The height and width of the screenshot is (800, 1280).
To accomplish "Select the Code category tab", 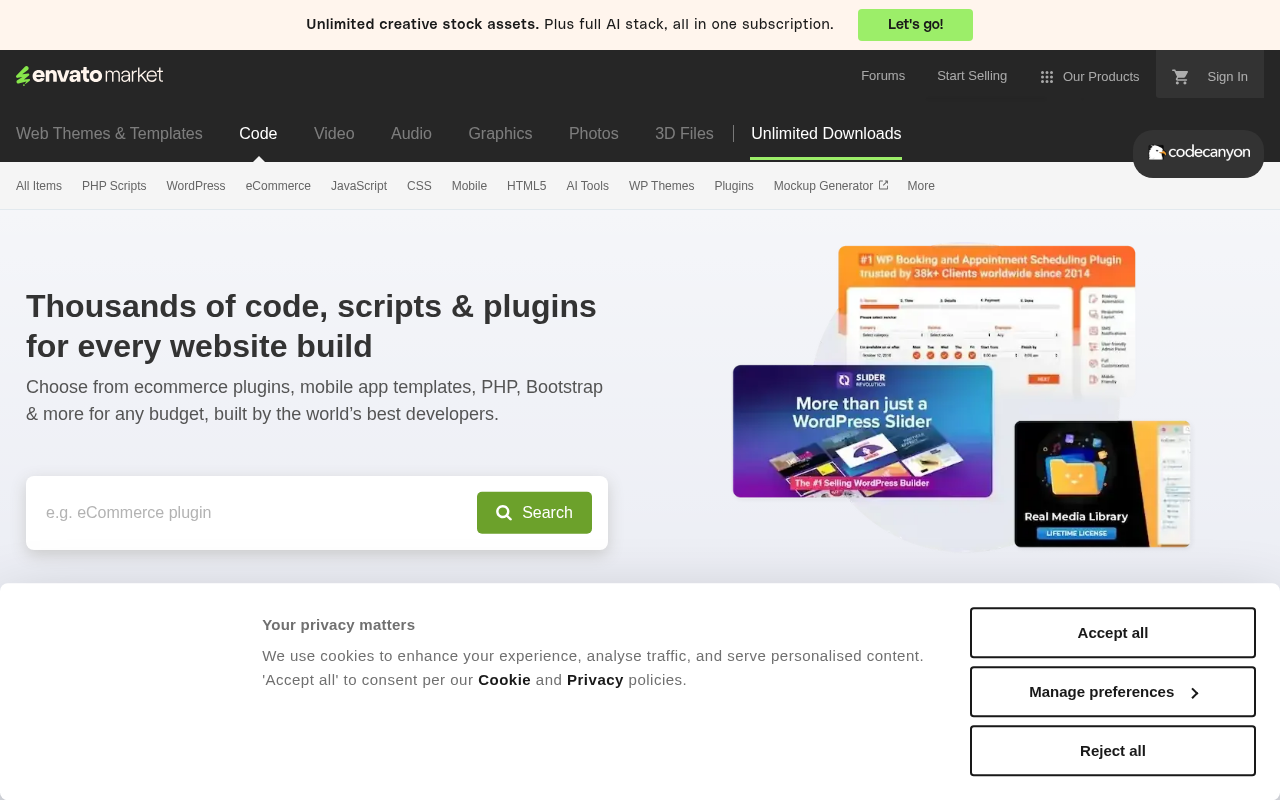I will point(258,134).
